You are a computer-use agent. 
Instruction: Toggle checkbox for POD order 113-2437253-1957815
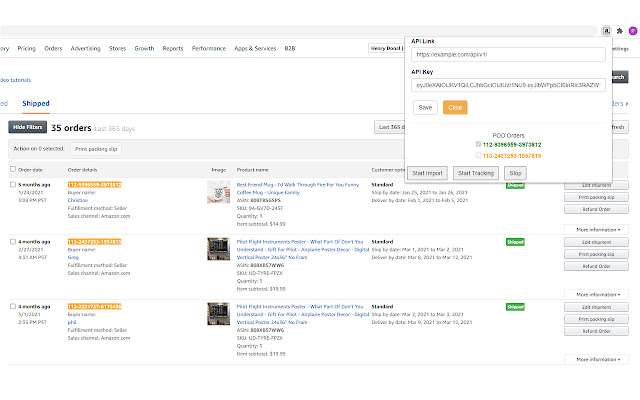tap(478, 155)
